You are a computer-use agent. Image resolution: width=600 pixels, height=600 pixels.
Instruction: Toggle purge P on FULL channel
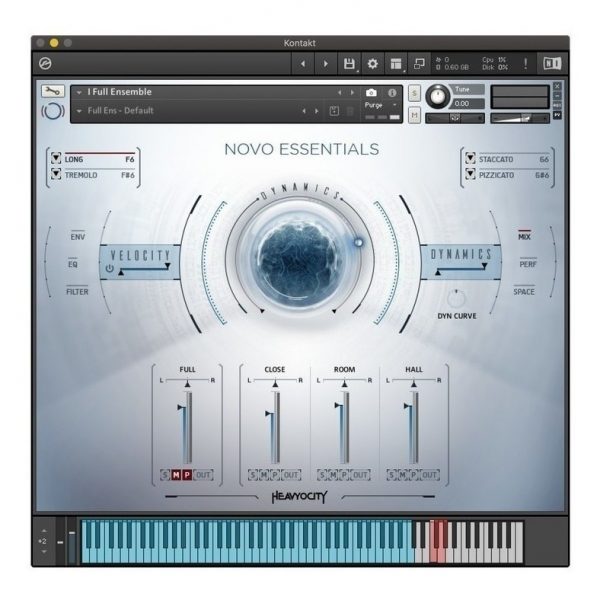coord(187,475)
